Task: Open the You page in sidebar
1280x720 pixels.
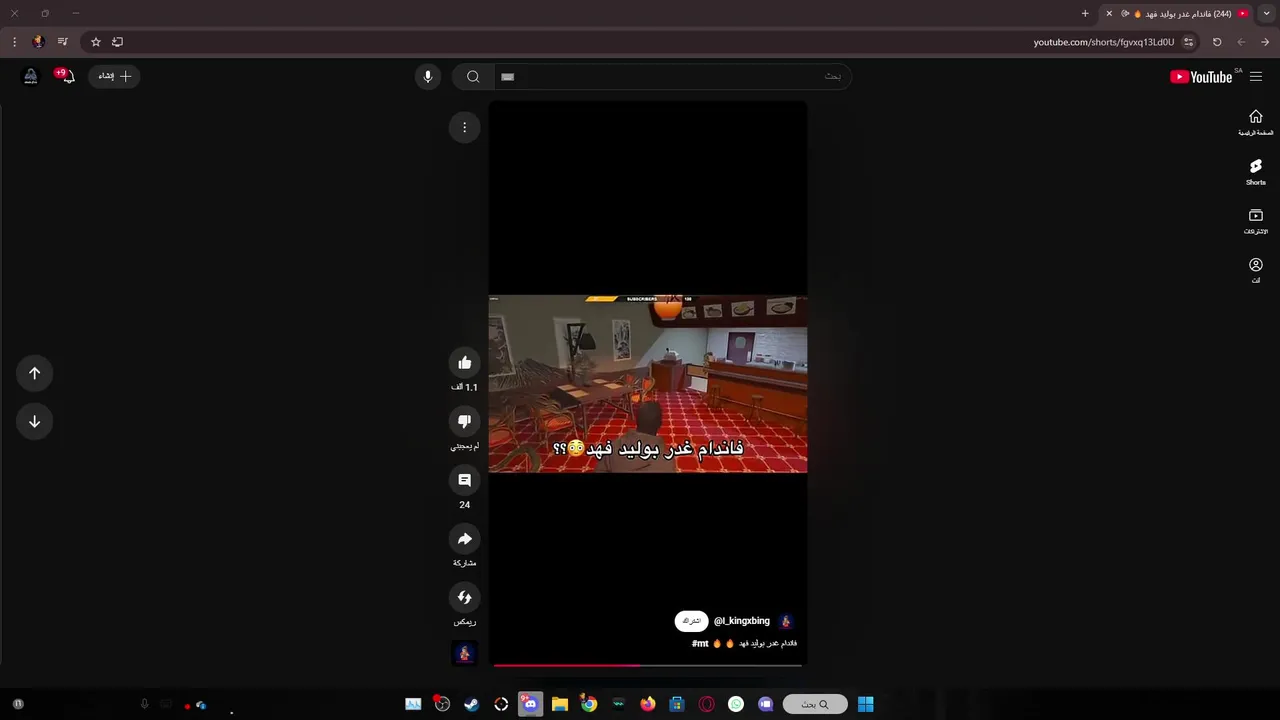Action: 1256,271
